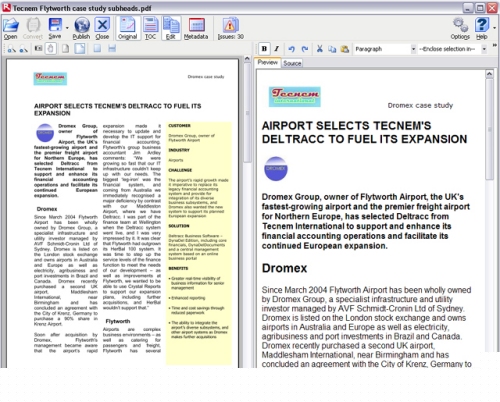
Task: Expand the Save button dropdown arrow
Action: (x=67, y=28)
